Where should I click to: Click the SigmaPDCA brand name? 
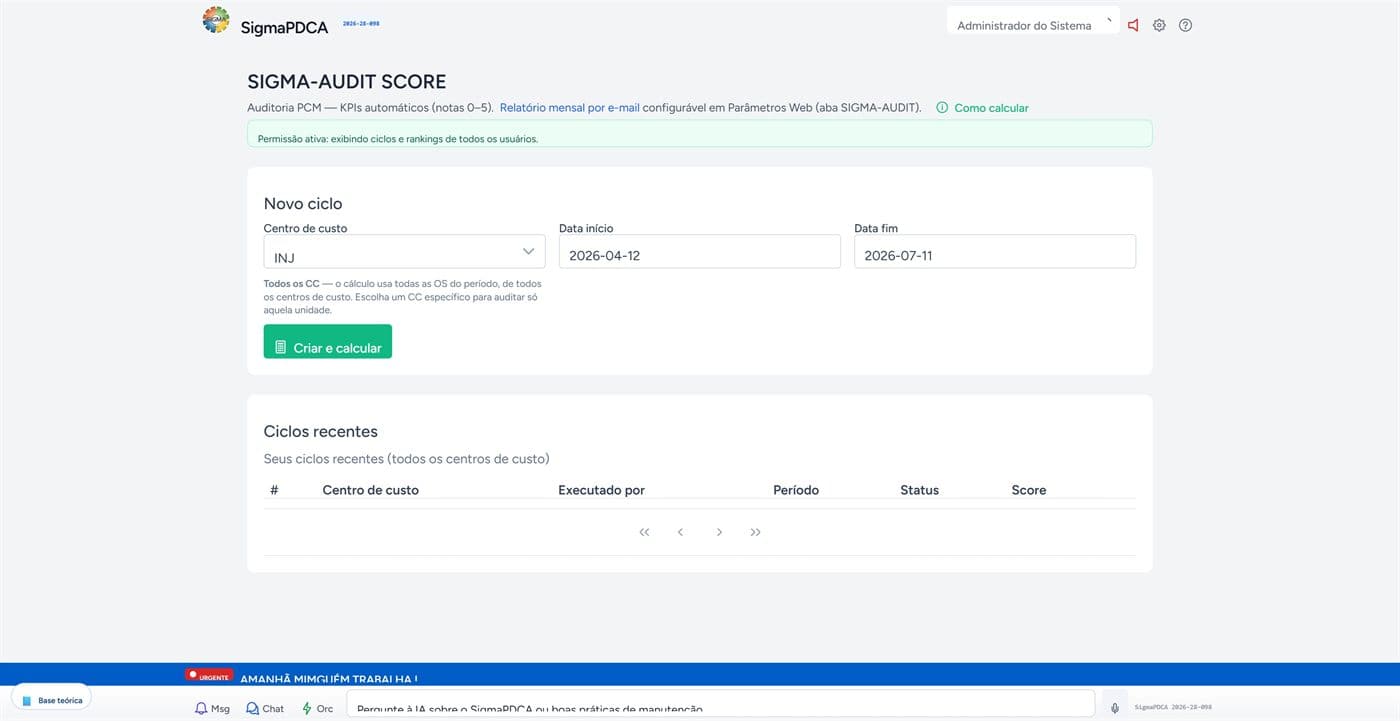tap(284, 28)
